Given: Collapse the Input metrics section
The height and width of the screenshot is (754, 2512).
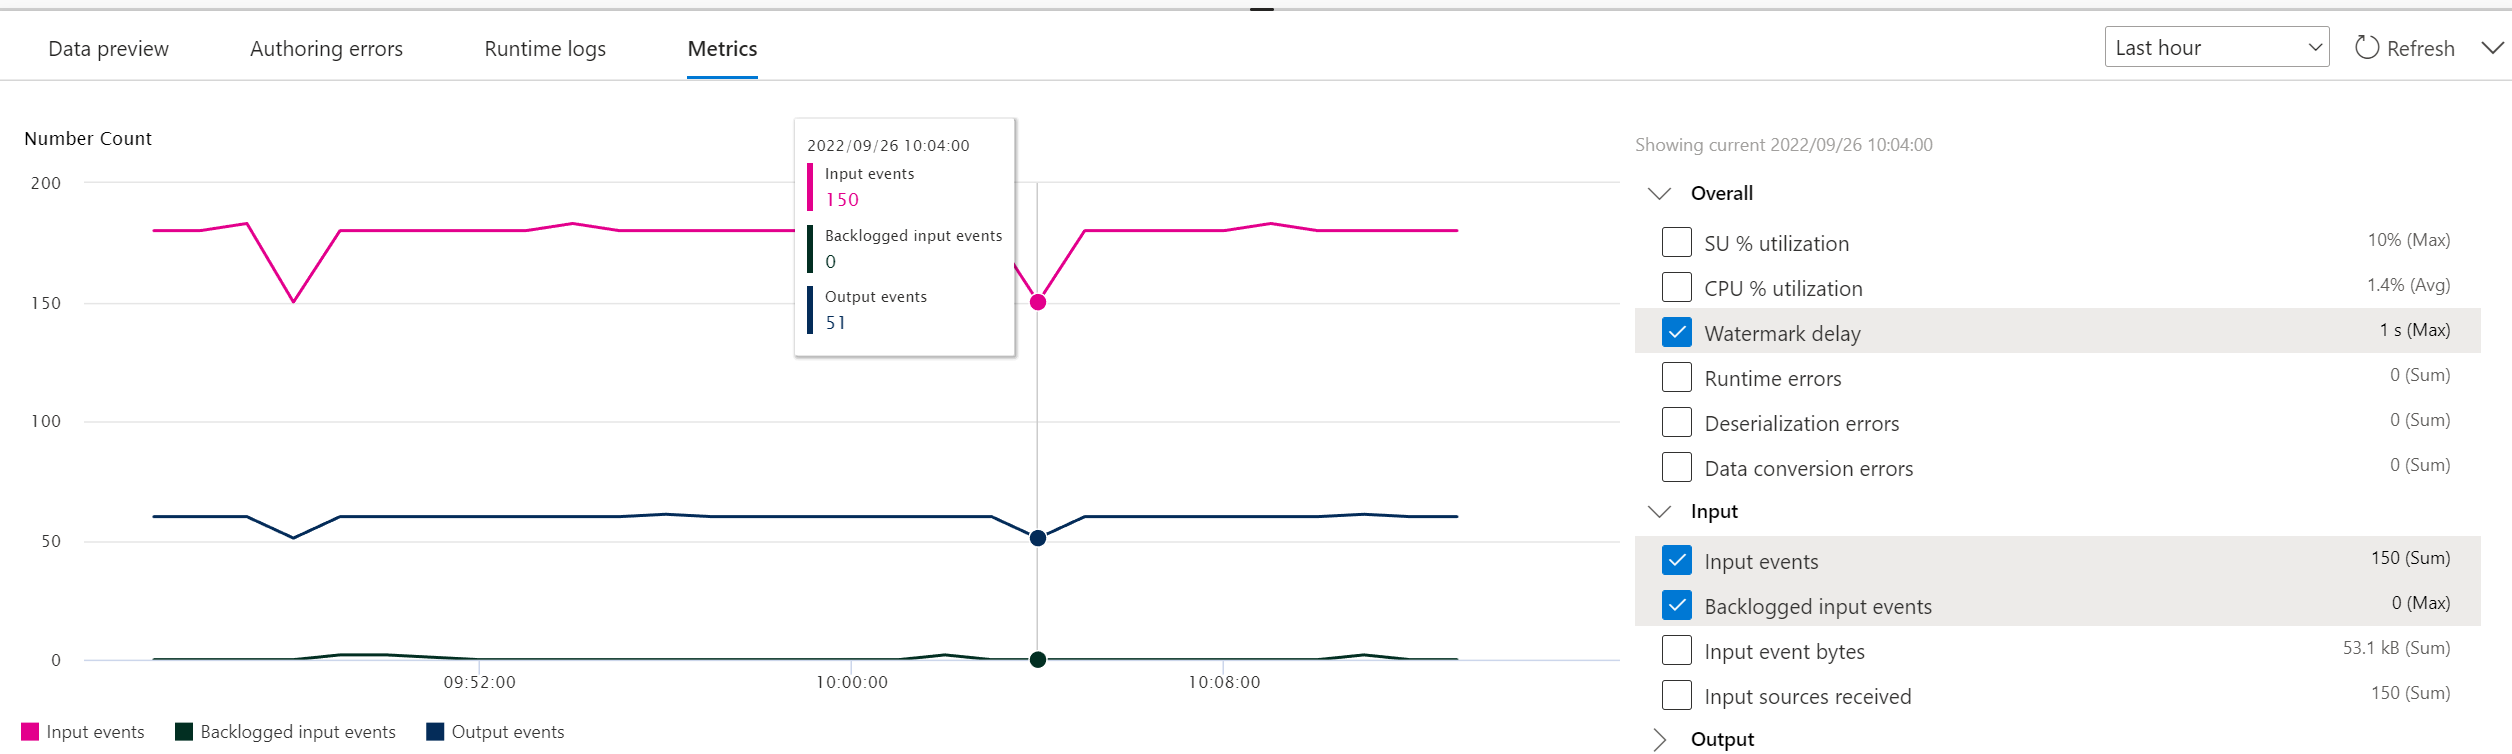Looking at the screenshot, I should pyautogui.click(x=1659, y=511).
